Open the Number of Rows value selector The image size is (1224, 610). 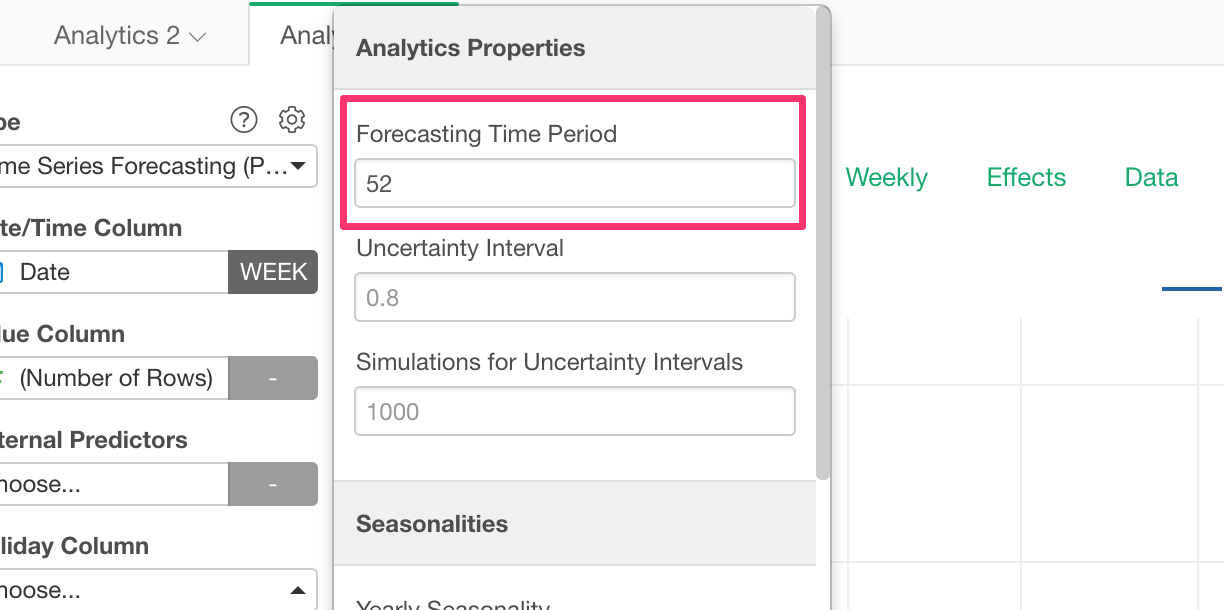pos(112,378)
